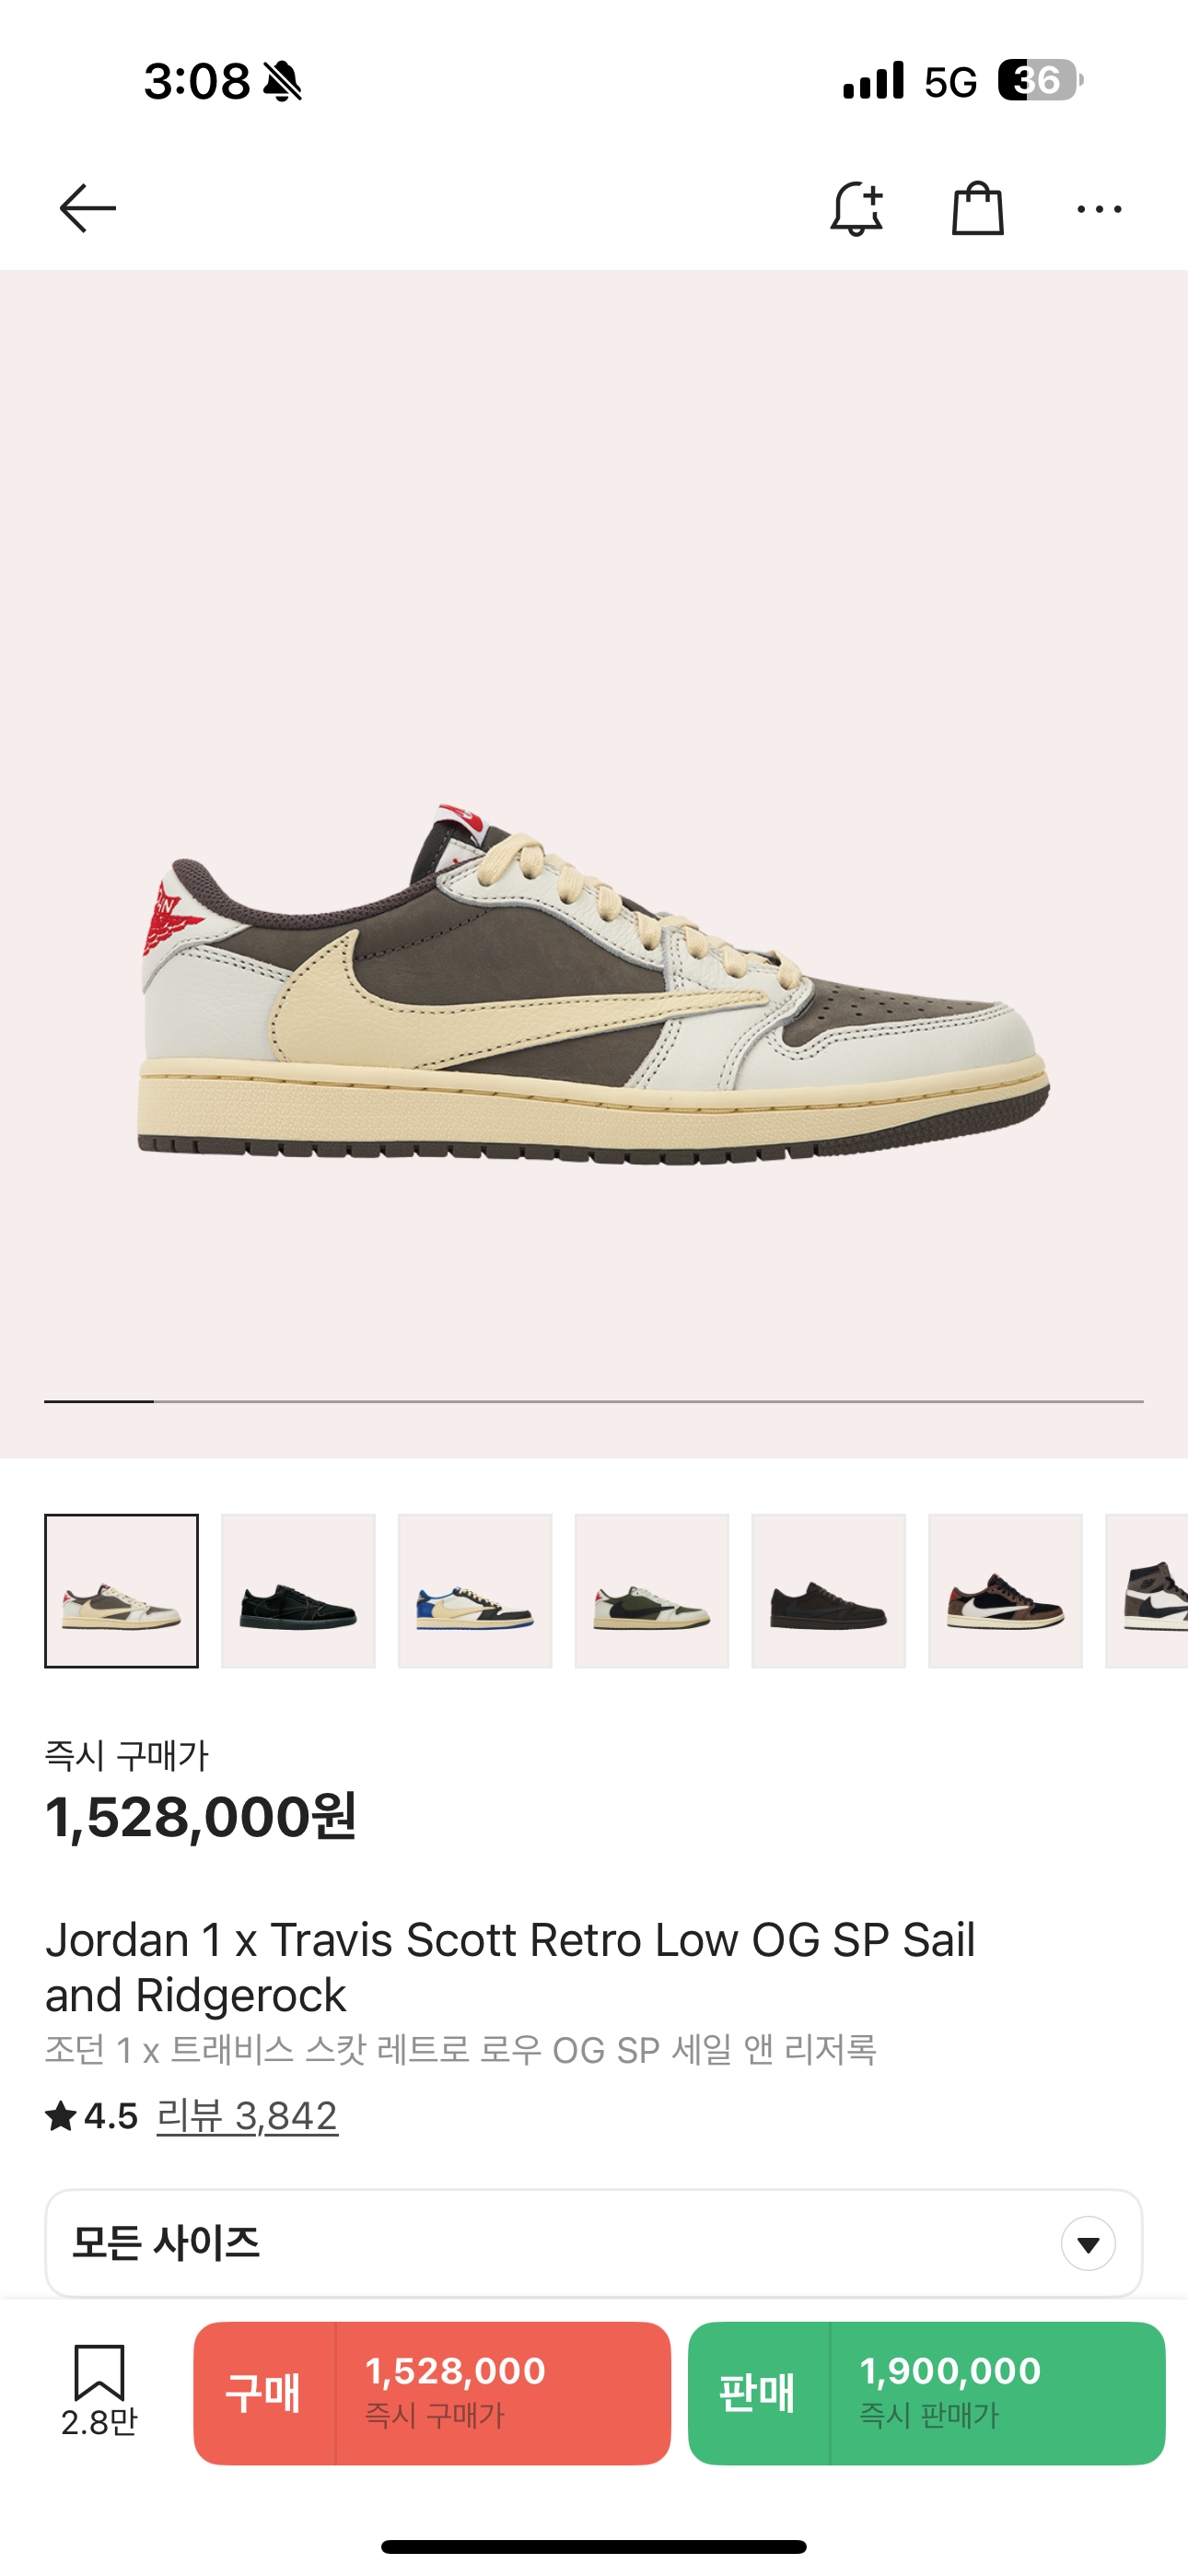Screen dimensions: 1188x2576
Task: Tap the image carousel progress bar
Action: pyautogui.click(x=594, y=1401)
